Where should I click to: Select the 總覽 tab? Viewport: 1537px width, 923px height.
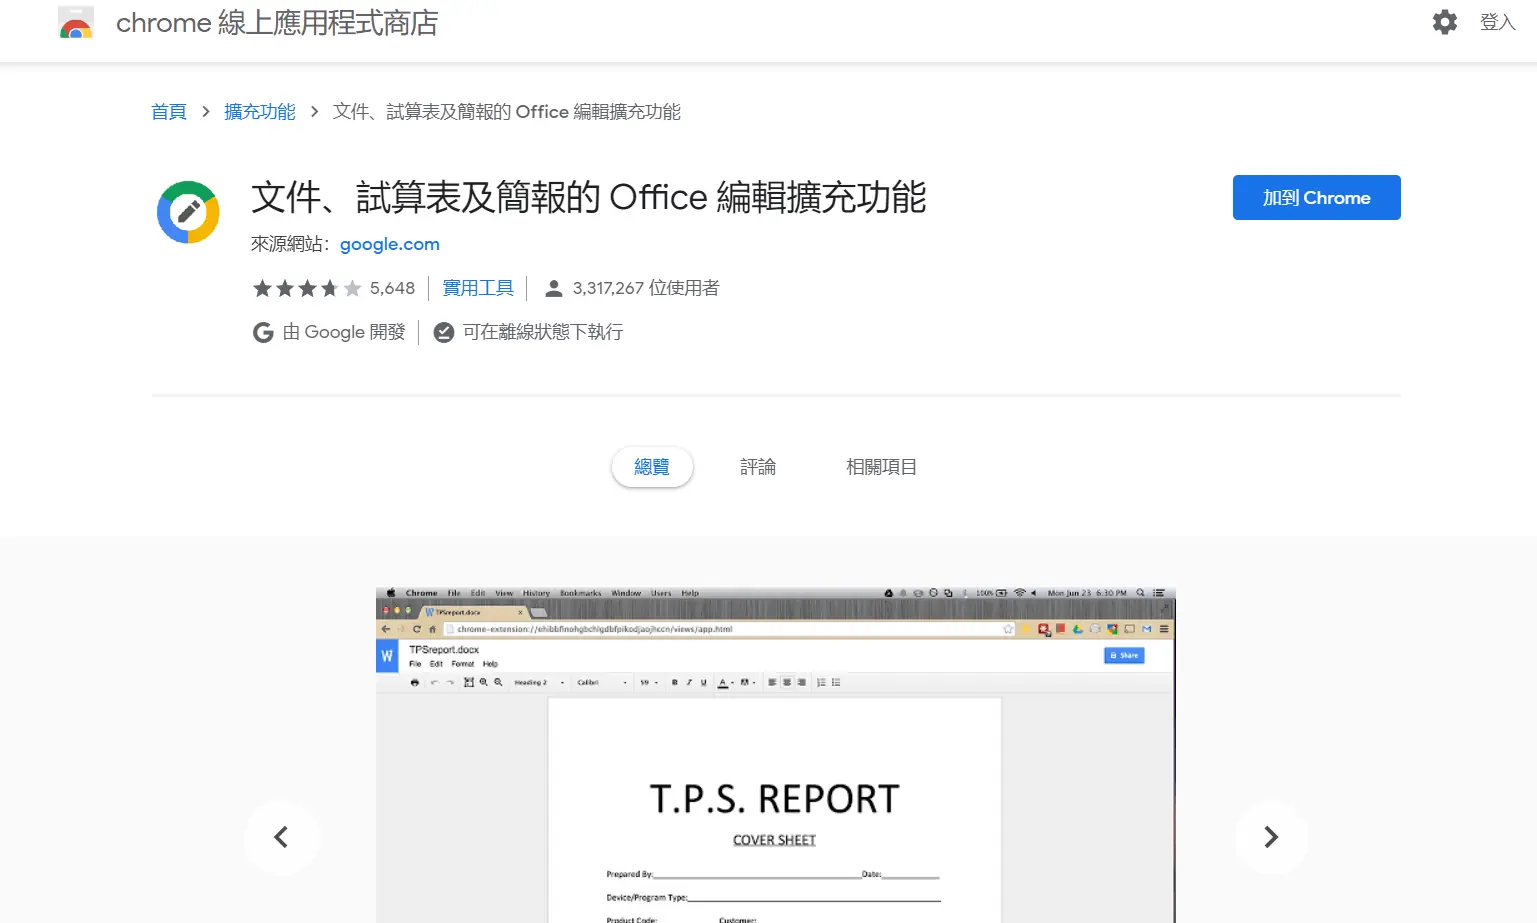tap(652, 467)
